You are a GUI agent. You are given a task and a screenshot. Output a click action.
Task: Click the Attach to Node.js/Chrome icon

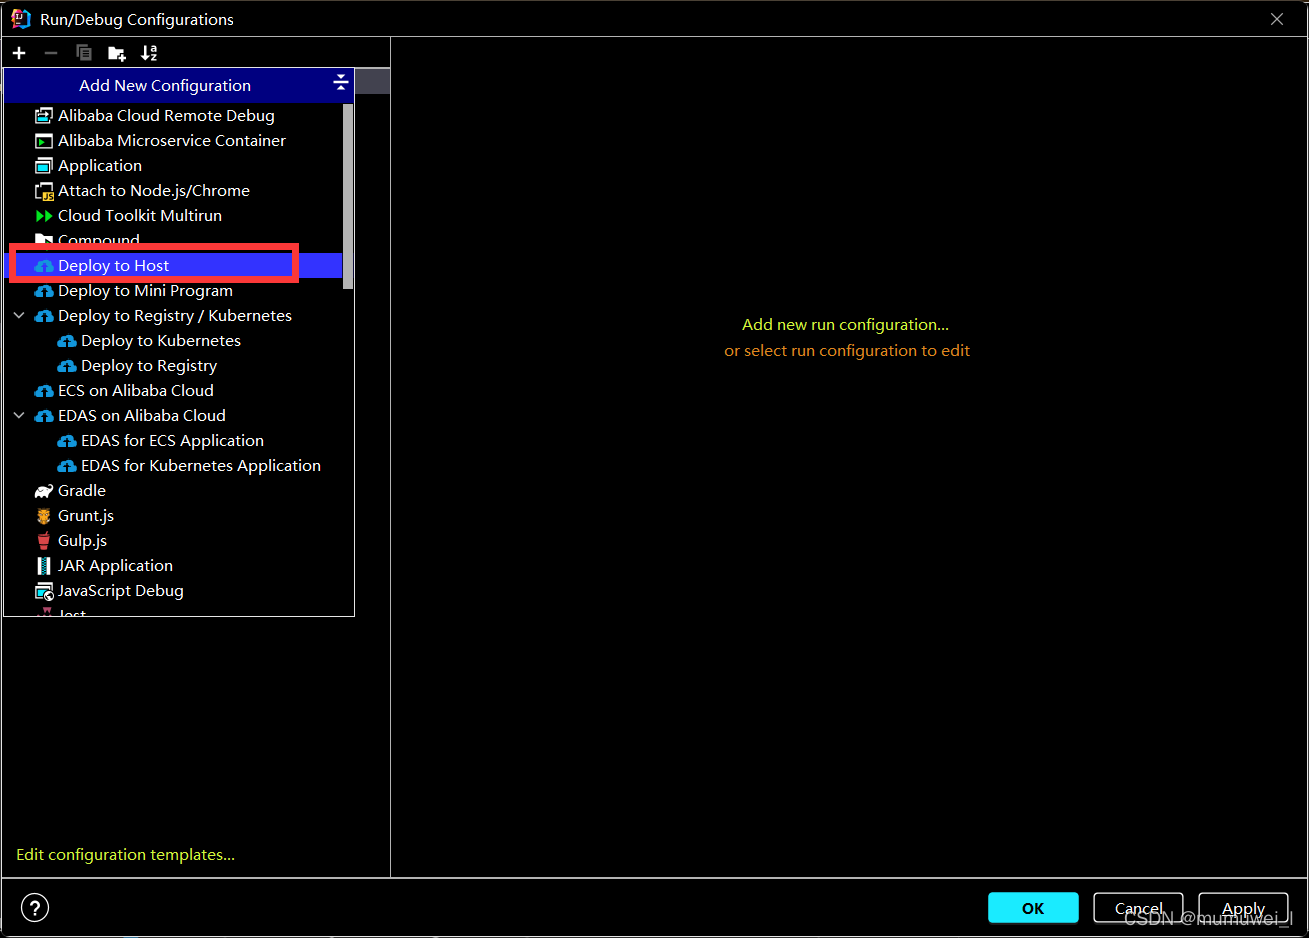(x=43, y=191)
